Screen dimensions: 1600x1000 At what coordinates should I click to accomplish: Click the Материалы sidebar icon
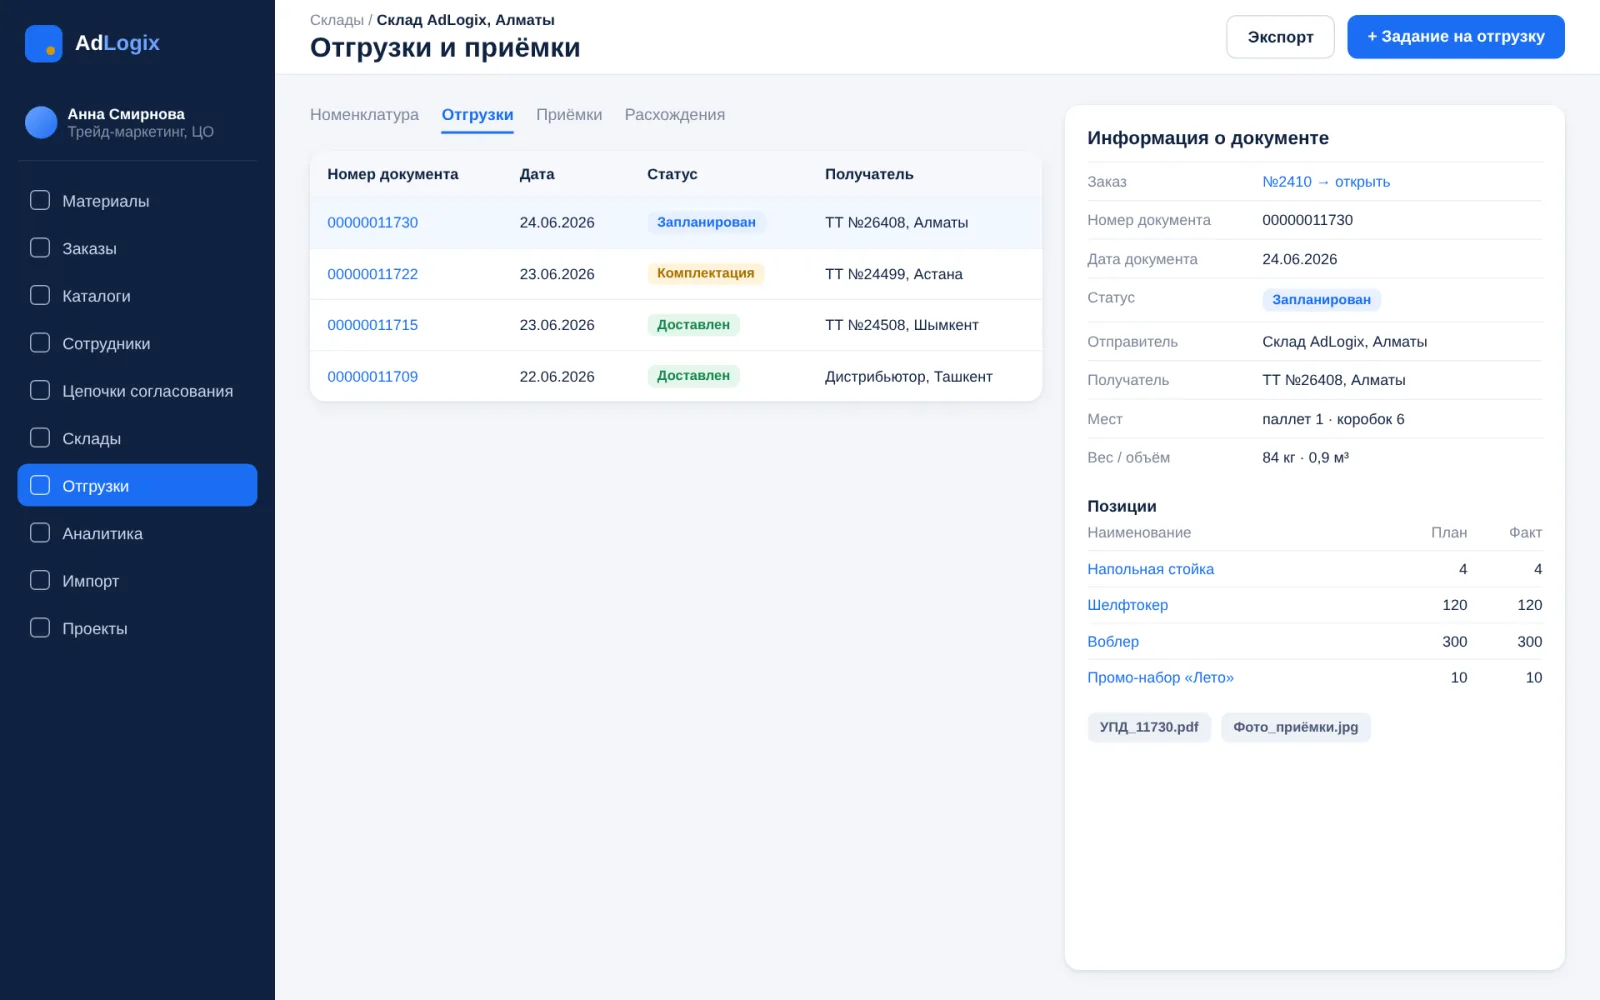40,200
